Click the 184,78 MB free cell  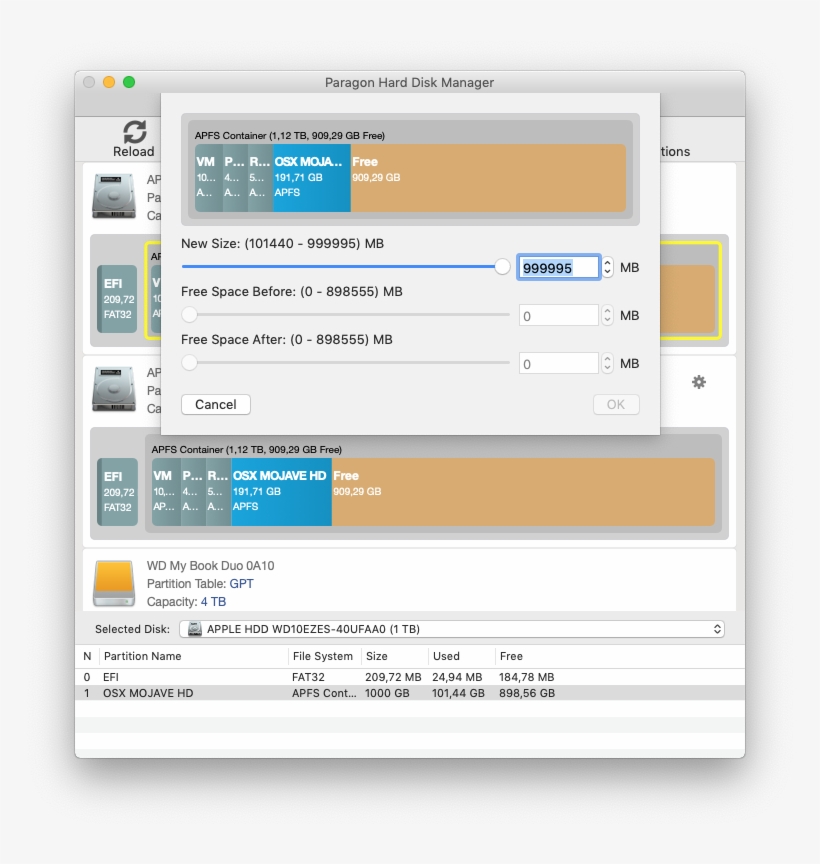click(x=526, y=677)
